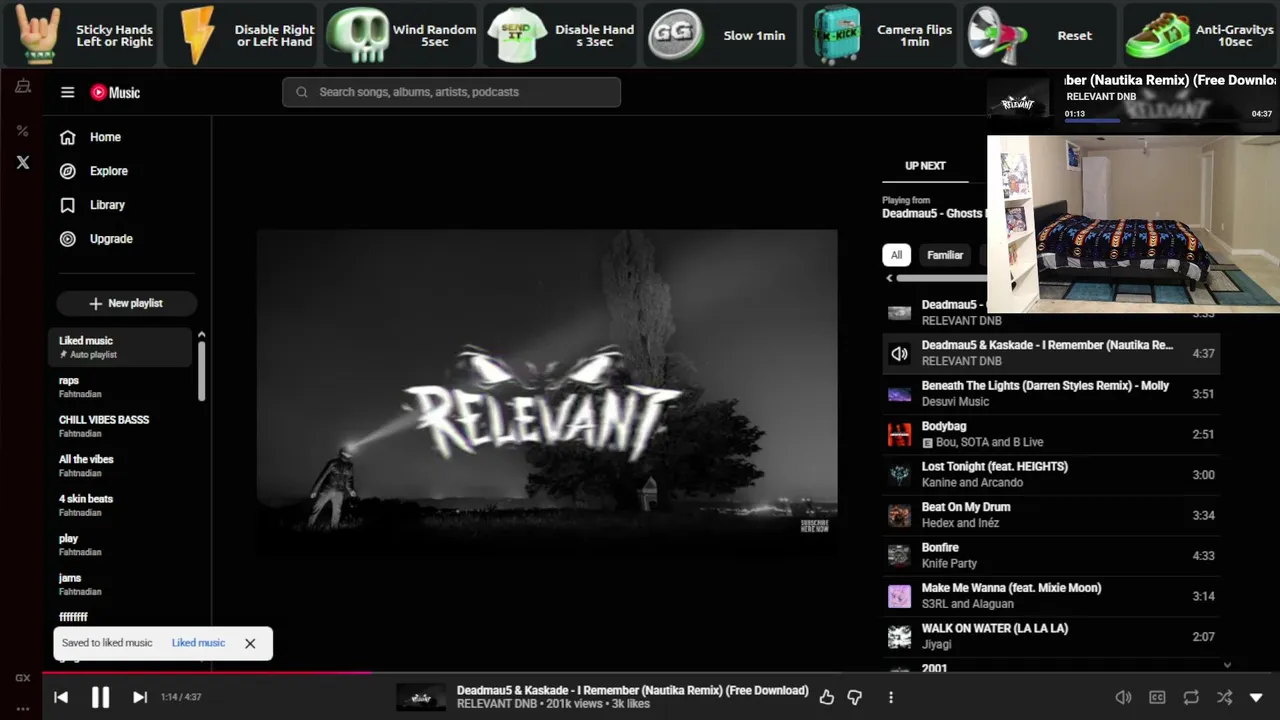Click the 'Liked music' link in toast
Screen dimensions: 1280x720
[198, 643]
